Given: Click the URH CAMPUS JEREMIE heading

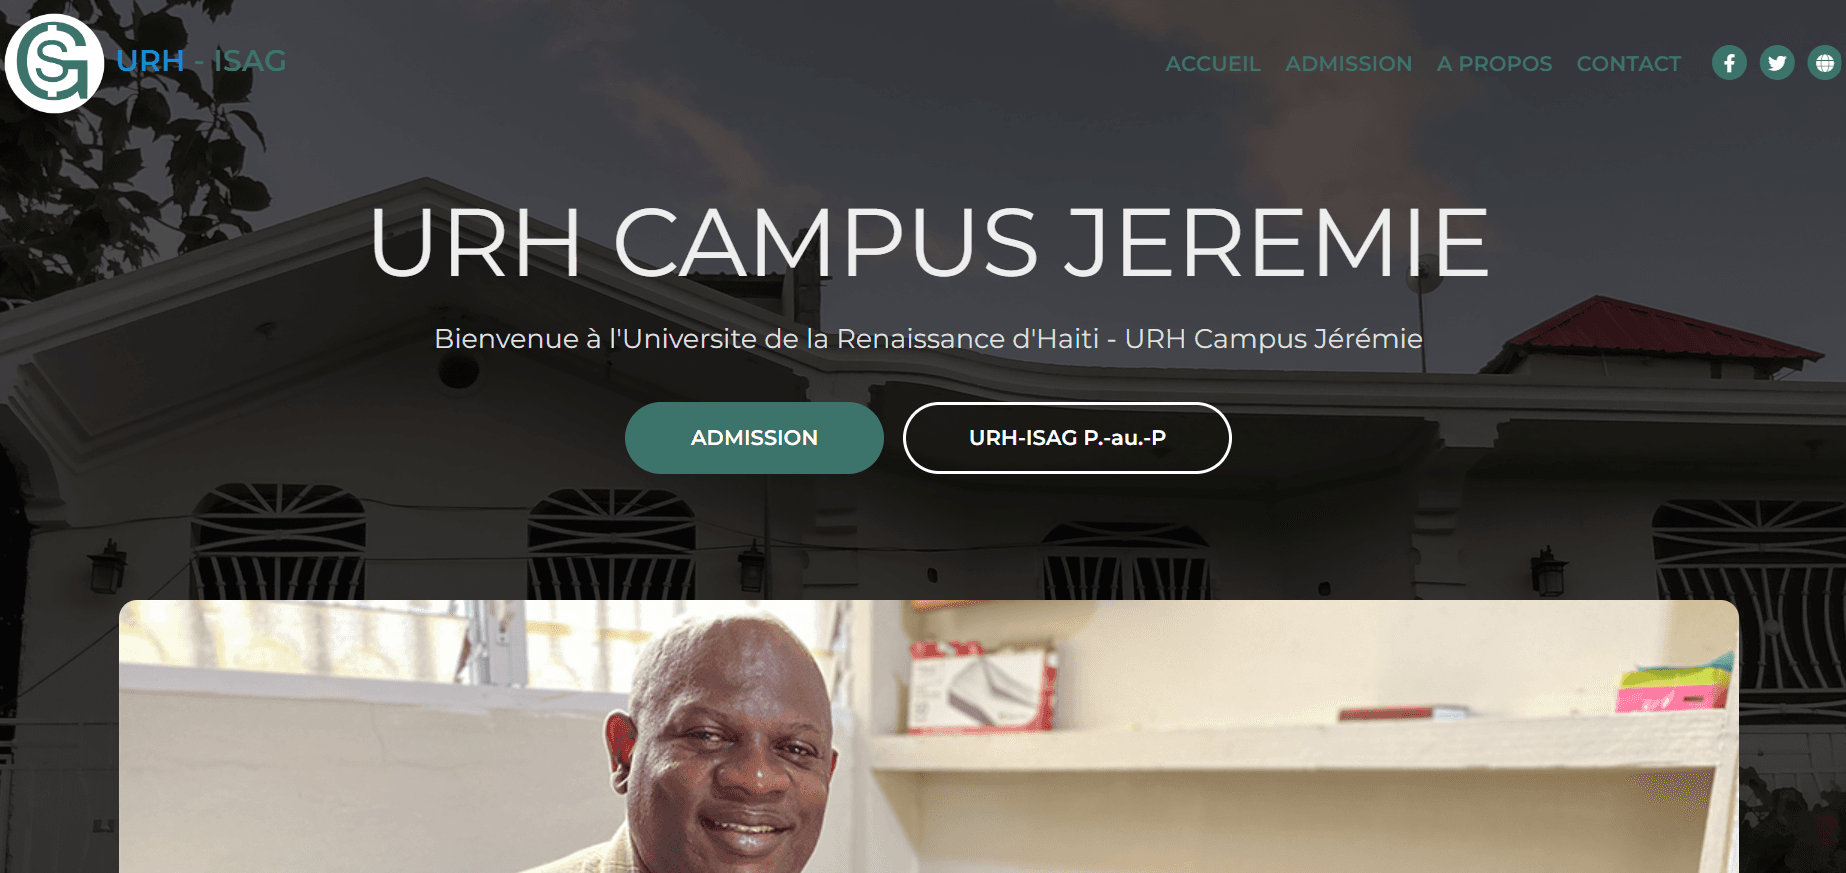Looking at the screenshot, I should (x=930, y=242).
